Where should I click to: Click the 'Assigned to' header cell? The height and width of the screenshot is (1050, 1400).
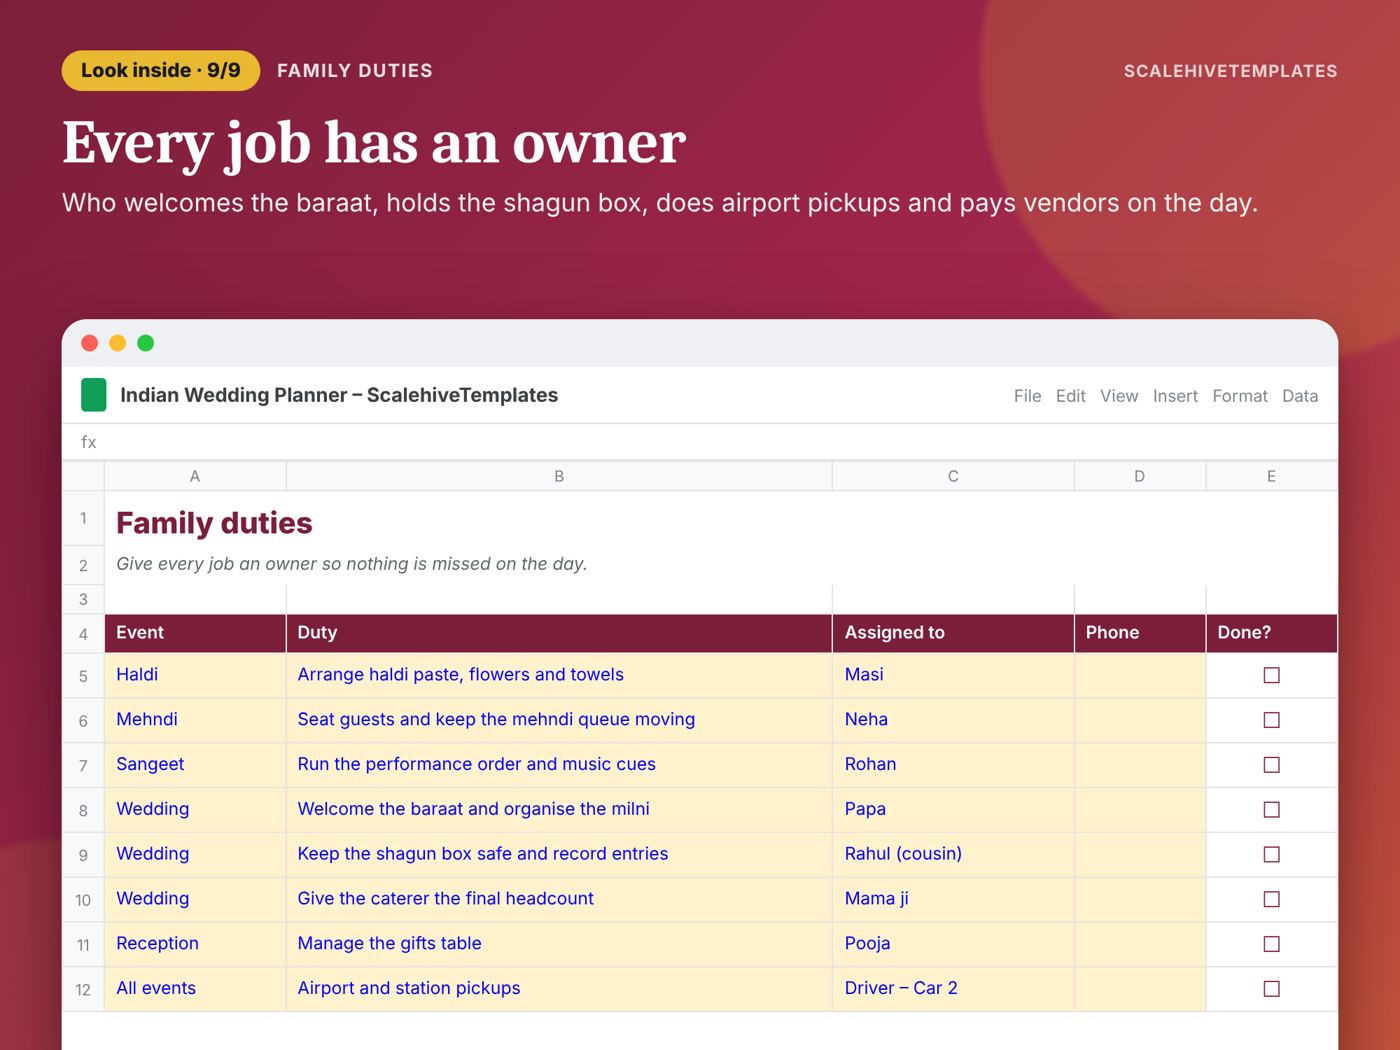coord(953,633)
